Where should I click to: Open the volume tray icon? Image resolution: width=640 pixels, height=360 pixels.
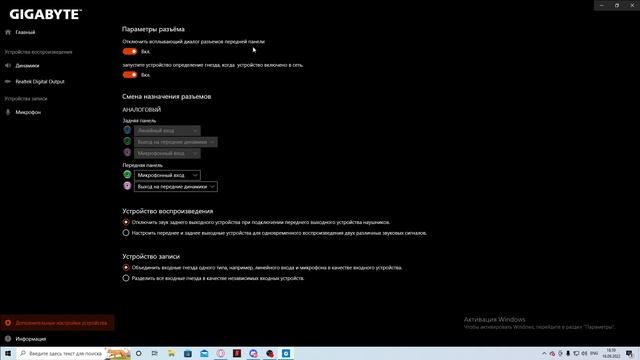click(584, 353)
